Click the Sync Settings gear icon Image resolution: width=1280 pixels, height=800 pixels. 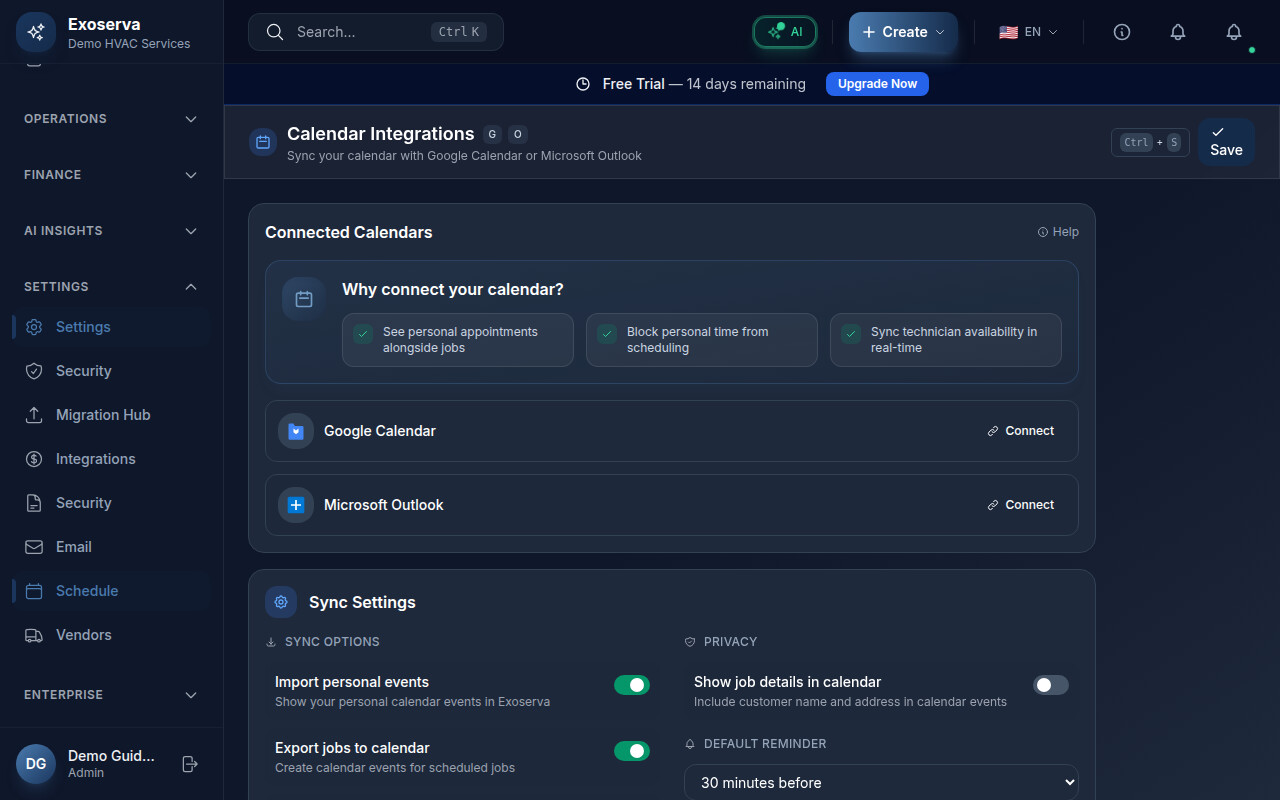tap(281, 602)
